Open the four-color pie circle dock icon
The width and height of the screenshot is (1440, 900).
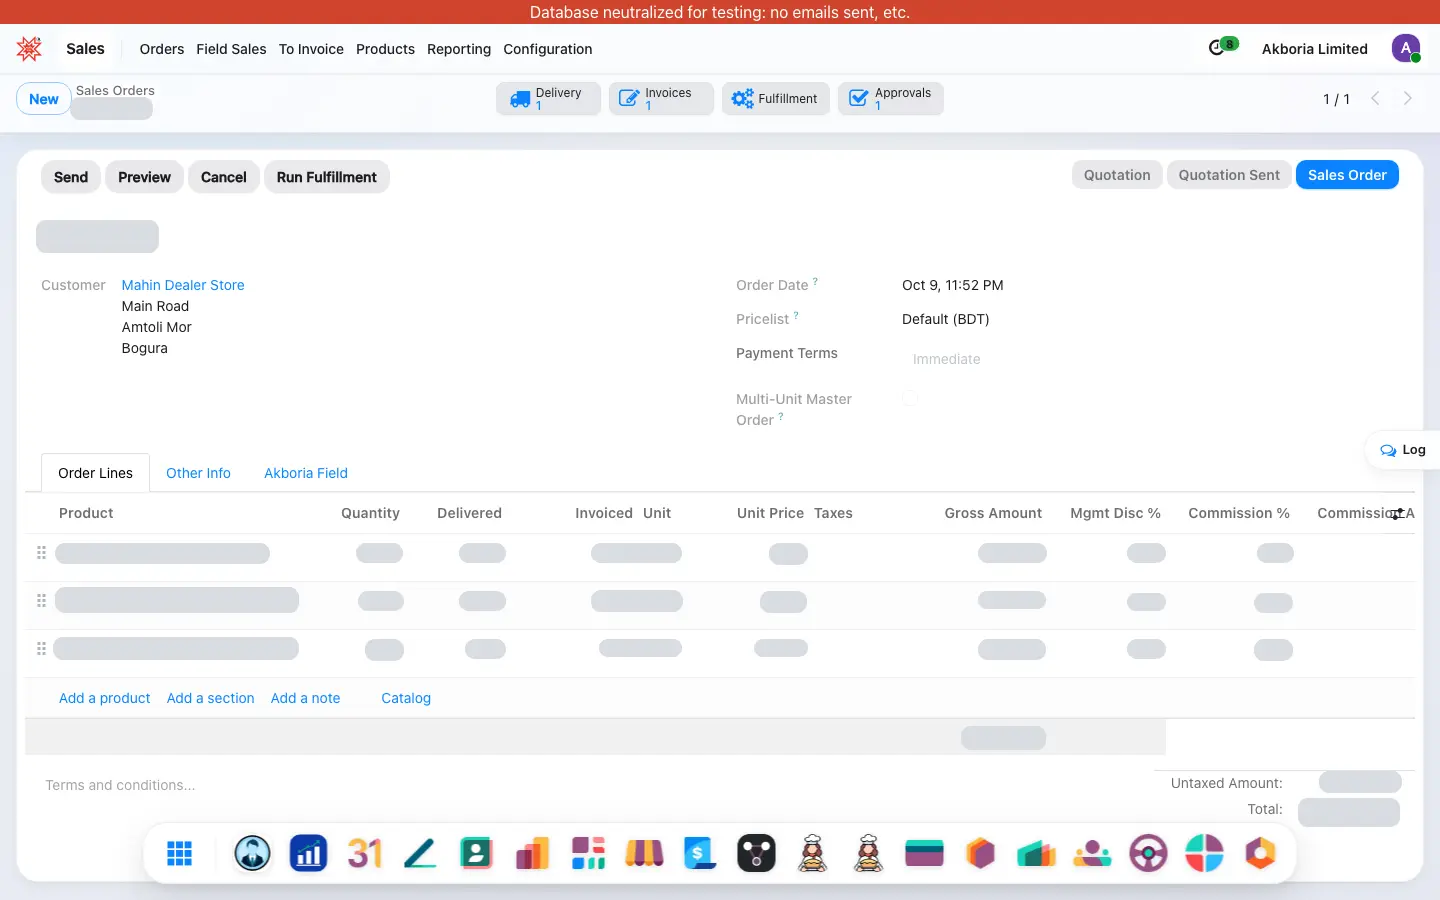pyautogui.click(x=1204, y=853)
